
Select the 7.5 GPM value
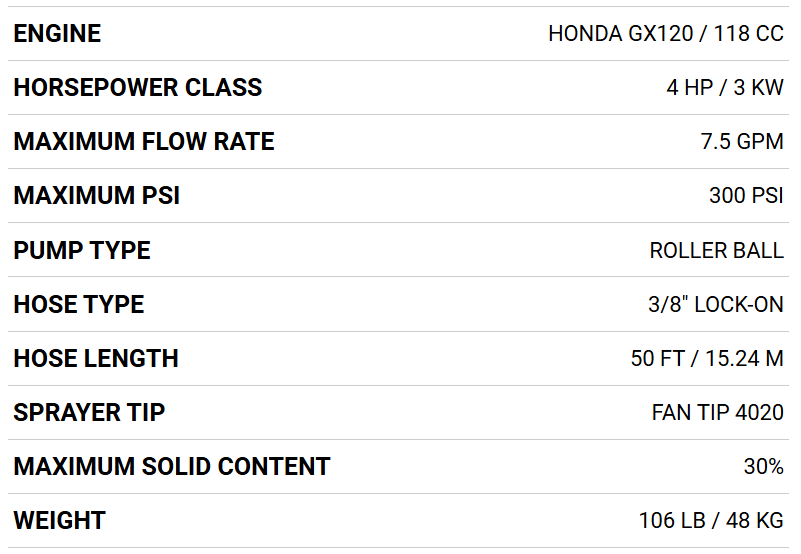click(x=741, y=142)
